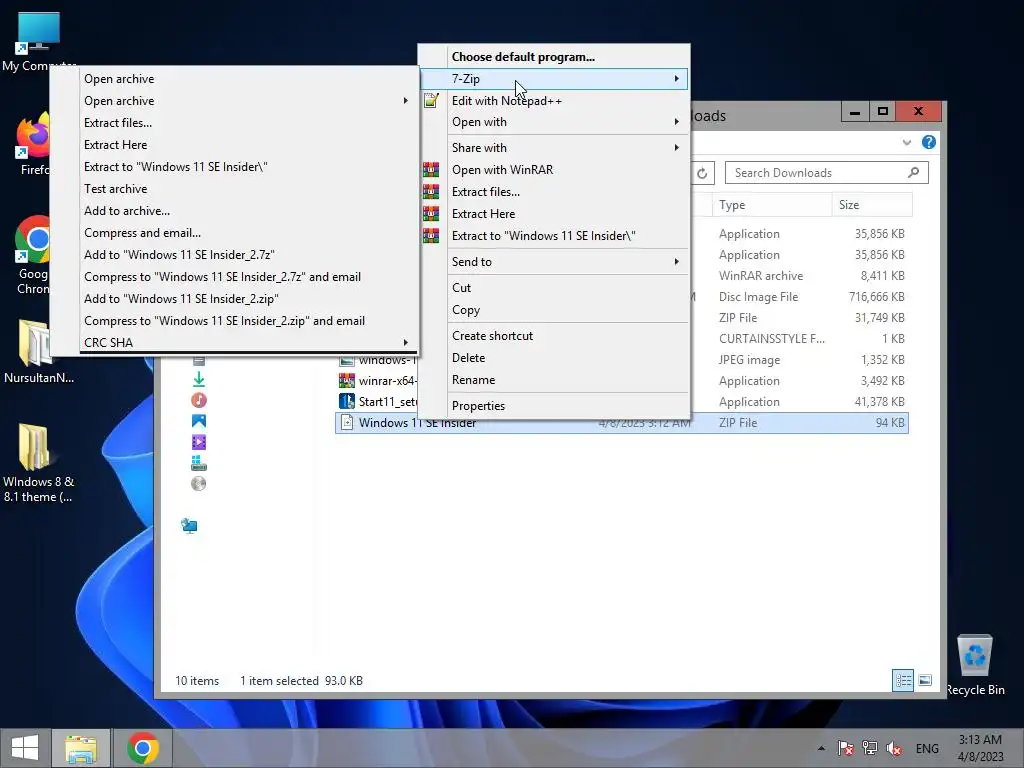The height and width of the screenshot is (768, 1024).
Task: Select the Videos item in navigation pane
Action: [199, 442]
